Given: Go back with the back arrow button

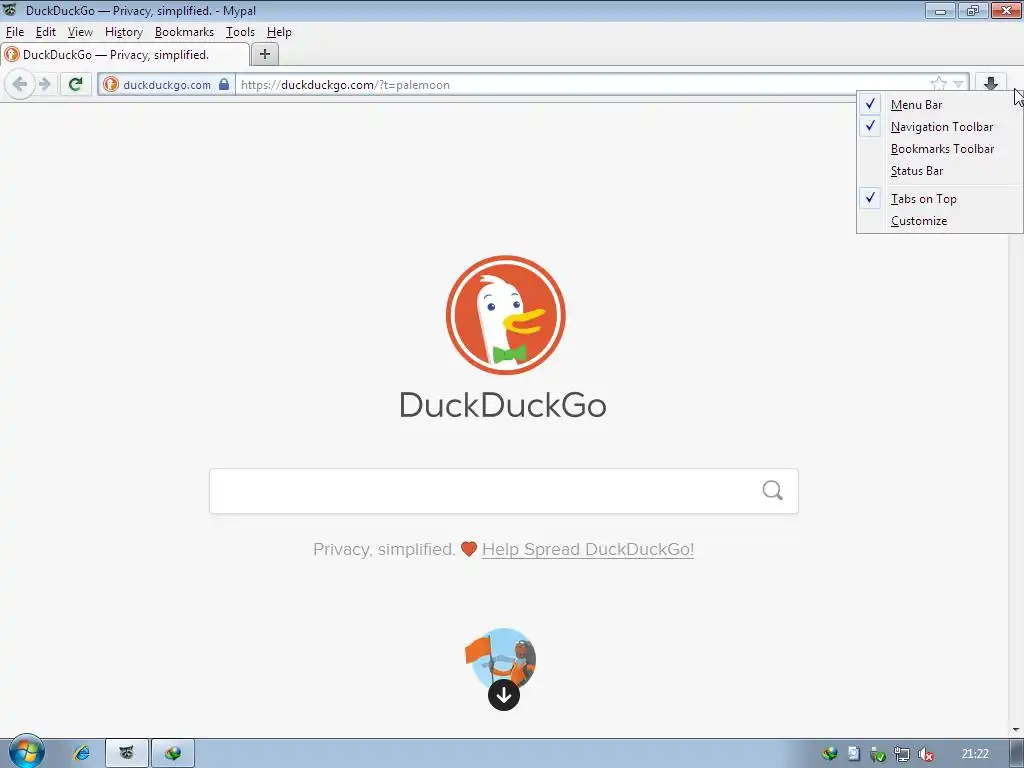Looking at the screenshot, I should [x=20, y=84].
